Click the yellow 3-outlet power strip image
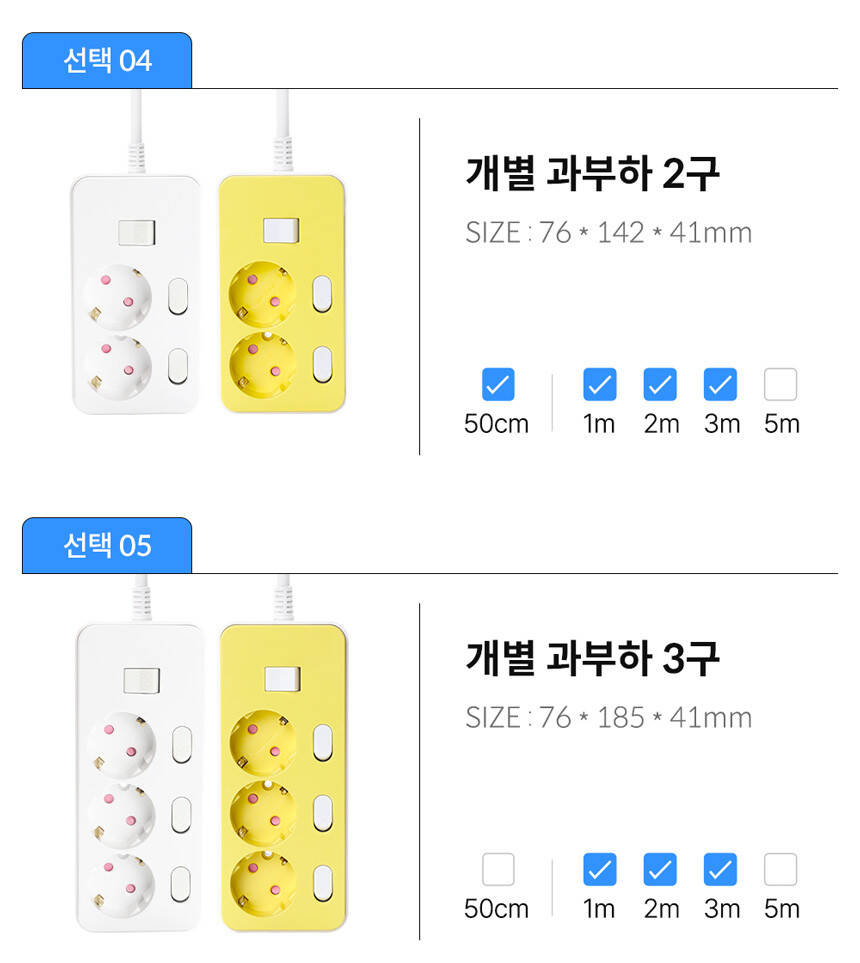The image size is (860, 963). point(284,778)
